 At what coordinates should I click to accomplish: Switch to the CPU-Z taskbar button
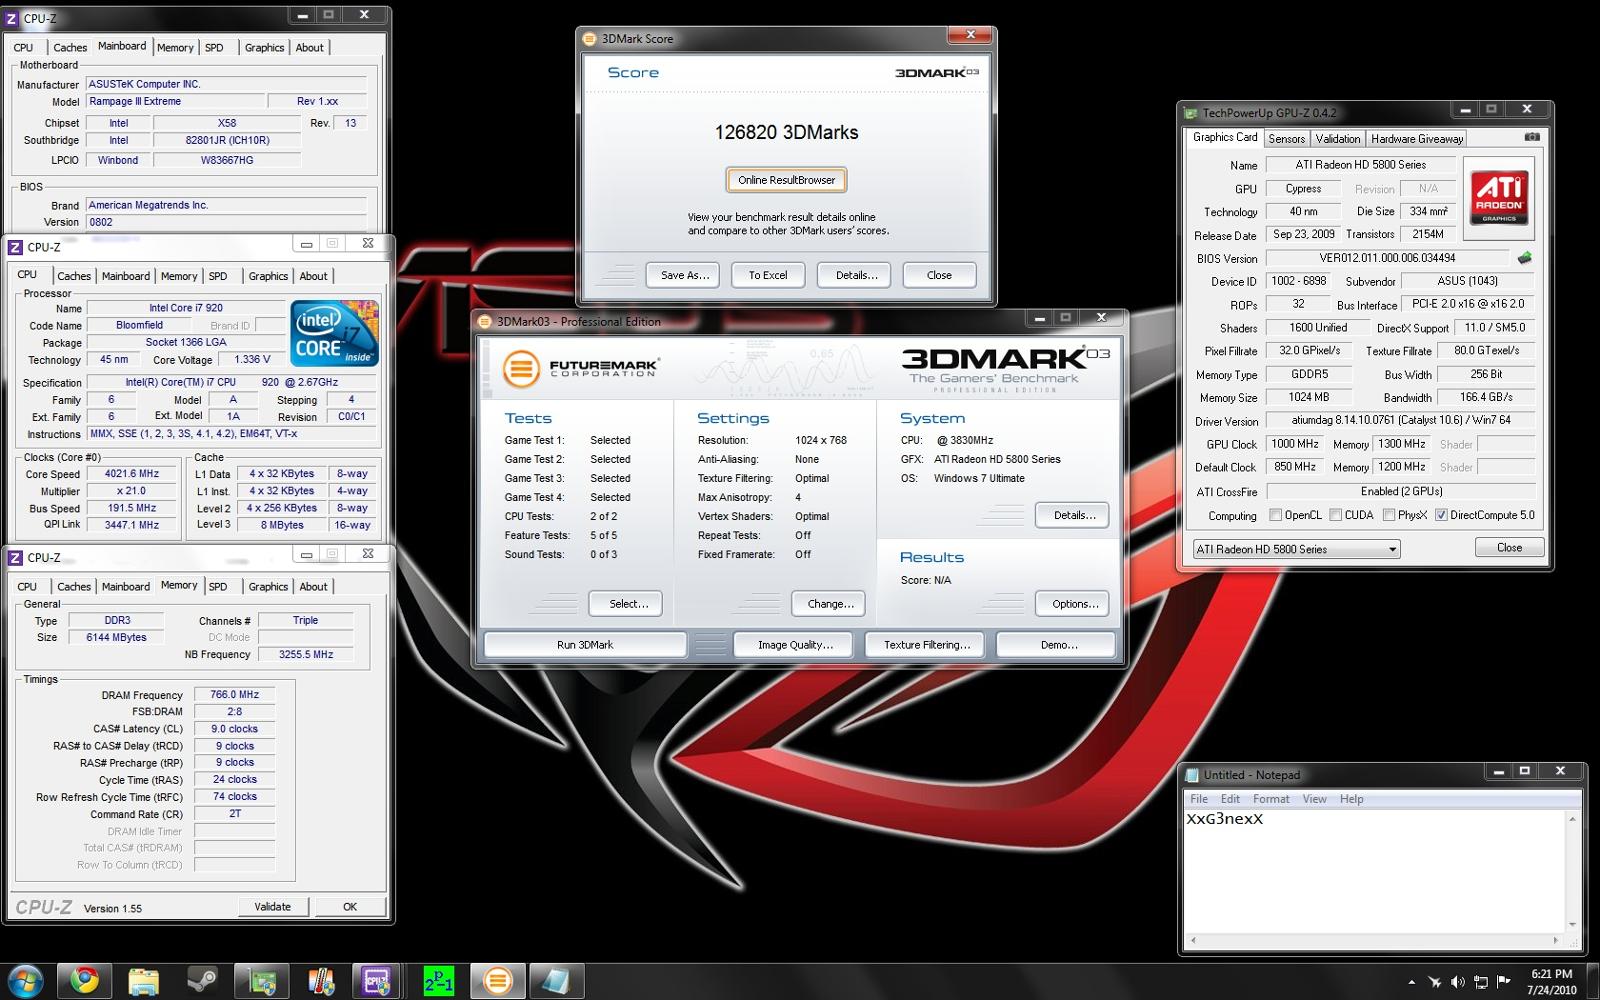(x=379, y=981)
